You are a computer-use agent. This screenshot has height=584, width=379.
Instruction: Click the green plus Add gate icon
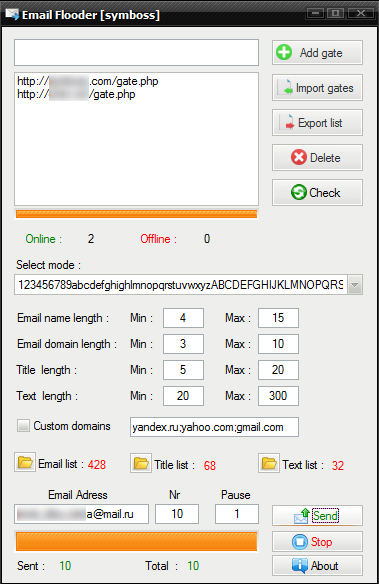tap(284, 52)
